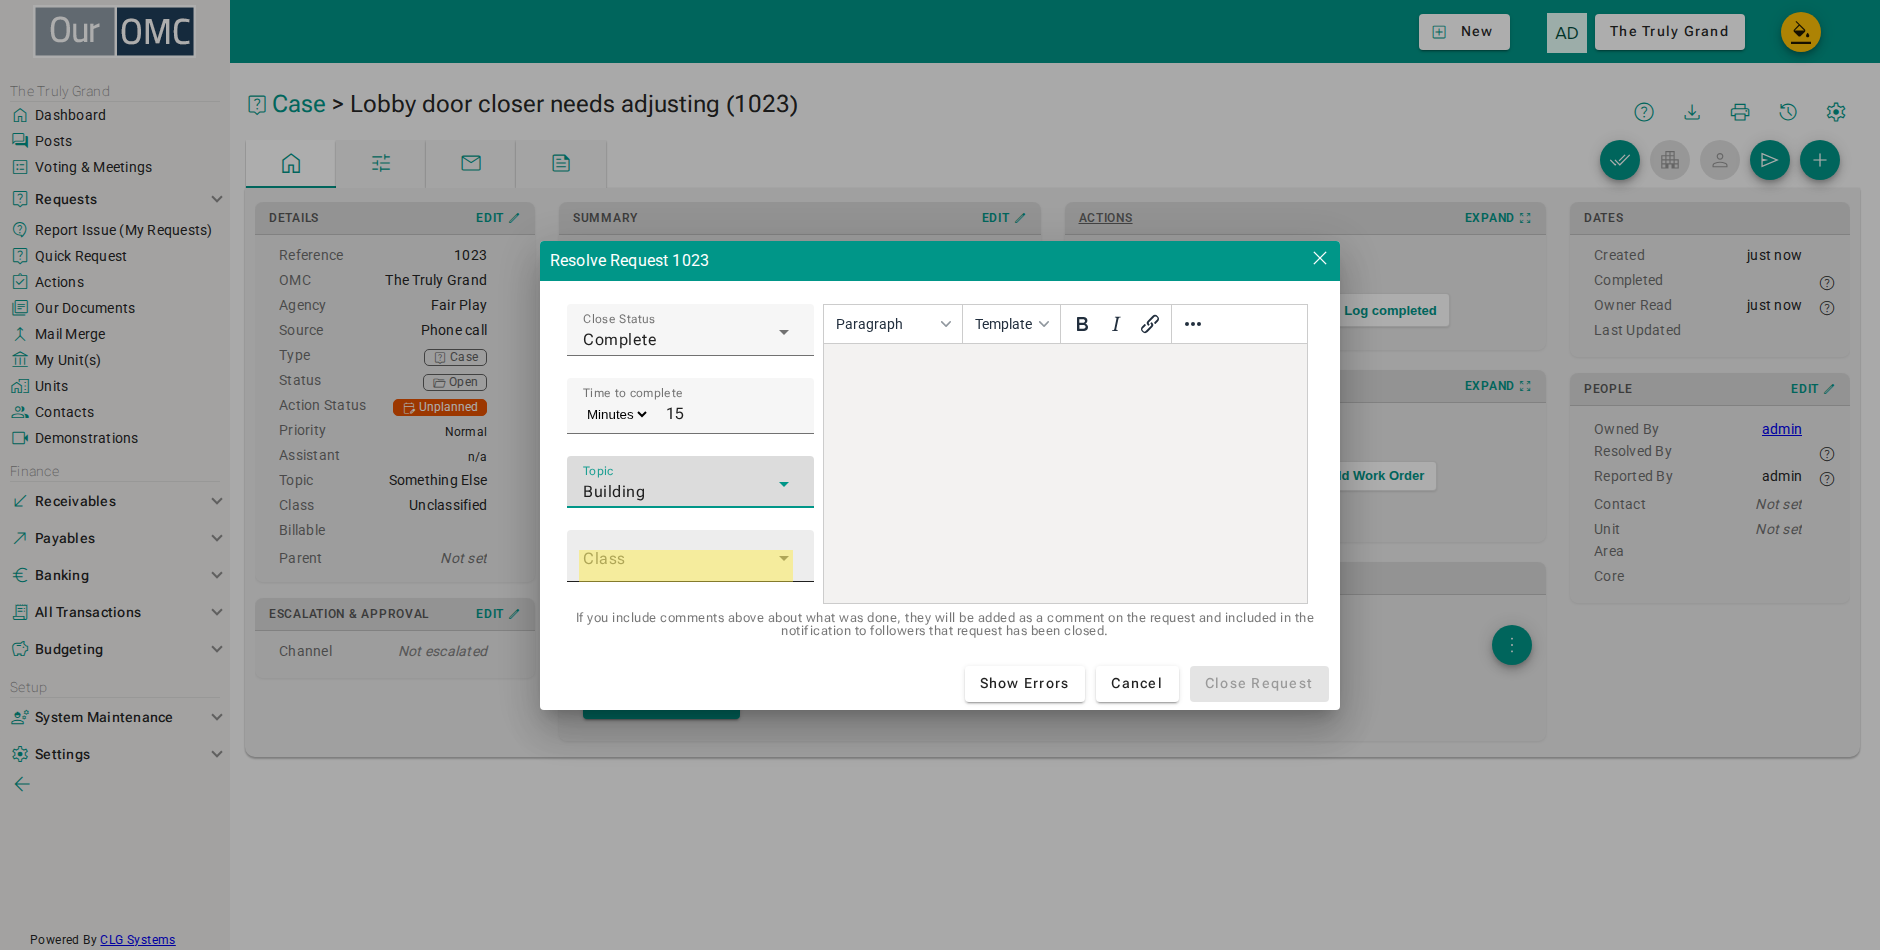Click EDIT on the Details panel
The width and height of the screenshot is (1880, 950).
(497, 218)
